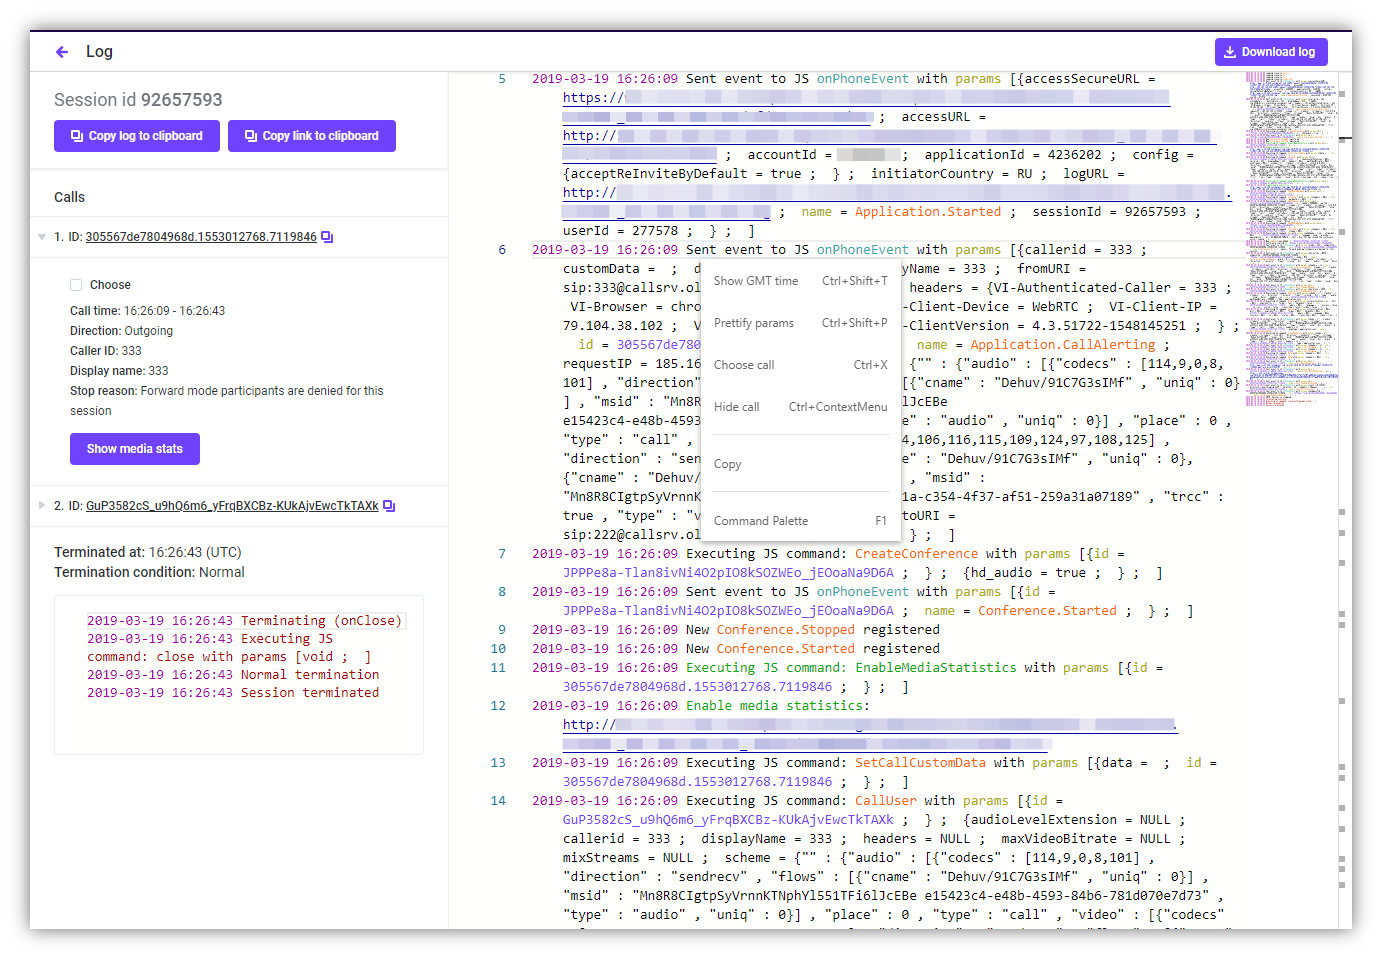Click the Application.Started event name

928,212
